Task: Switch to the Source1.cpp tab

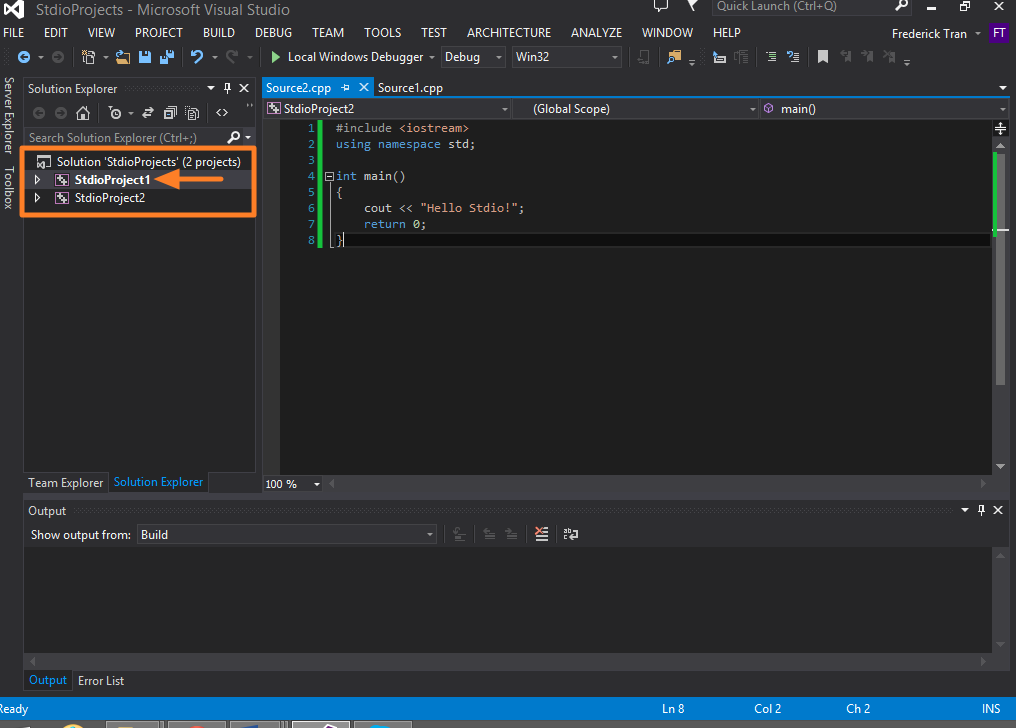Action: click(x=410, y=87)
